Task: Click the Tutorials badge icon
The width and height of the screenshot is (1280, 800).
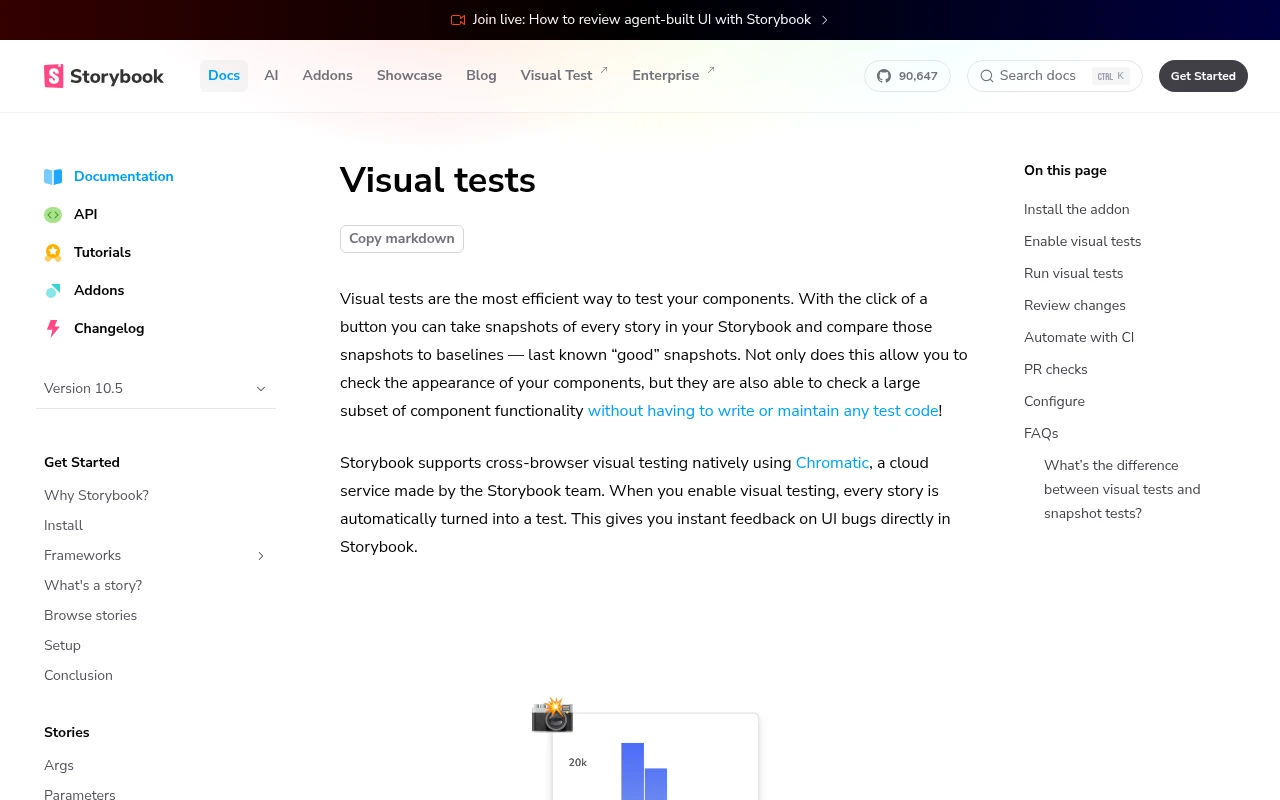Action: click(53, 253)
